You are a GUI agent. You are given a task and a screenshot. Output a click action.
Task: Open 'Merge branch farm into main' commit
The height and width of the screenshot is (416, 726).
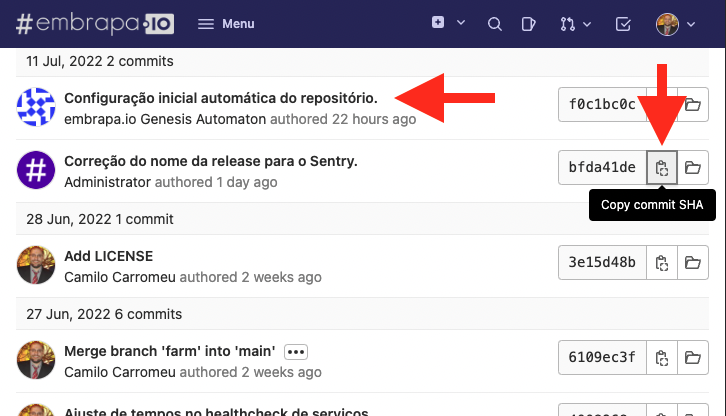169,352
